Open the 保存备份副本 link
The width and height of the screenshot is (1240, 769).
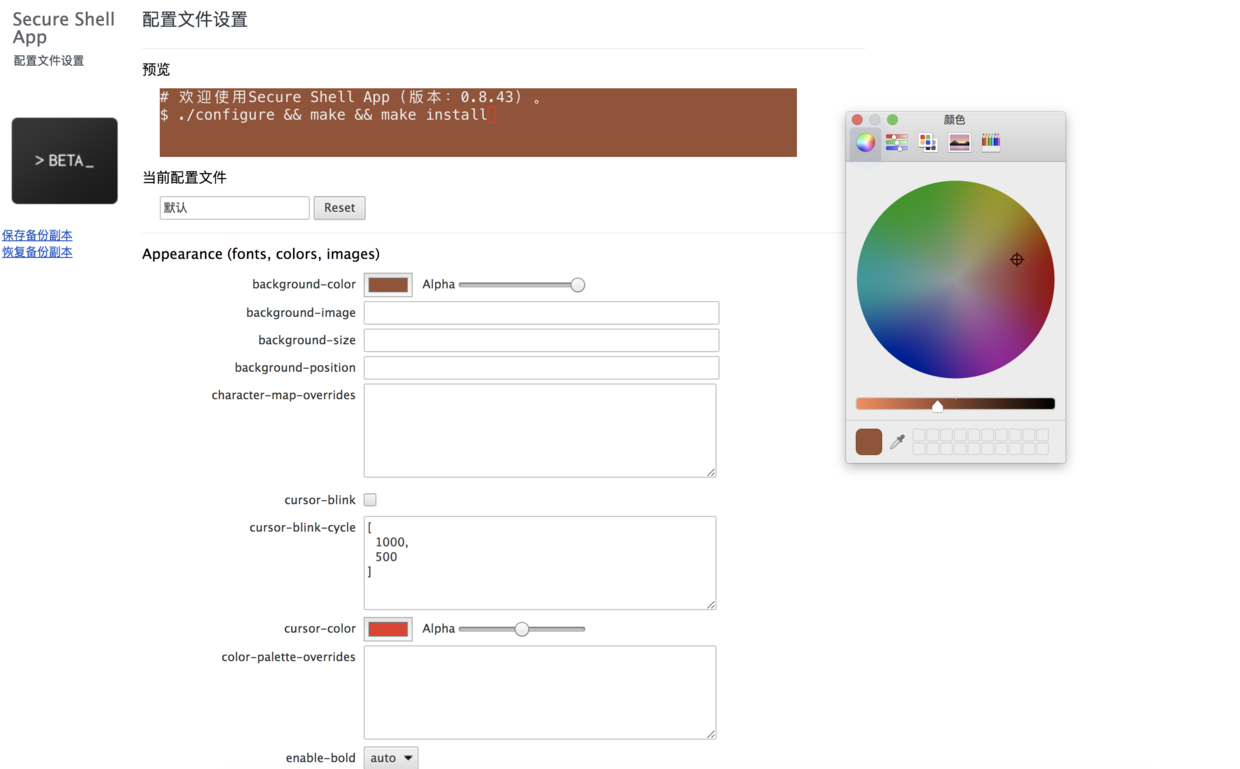coord(37,235)
